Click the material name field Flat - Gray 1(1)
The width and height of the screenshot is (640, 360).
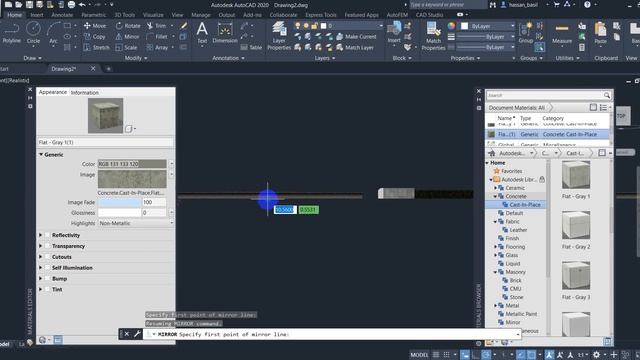[105, 142]
